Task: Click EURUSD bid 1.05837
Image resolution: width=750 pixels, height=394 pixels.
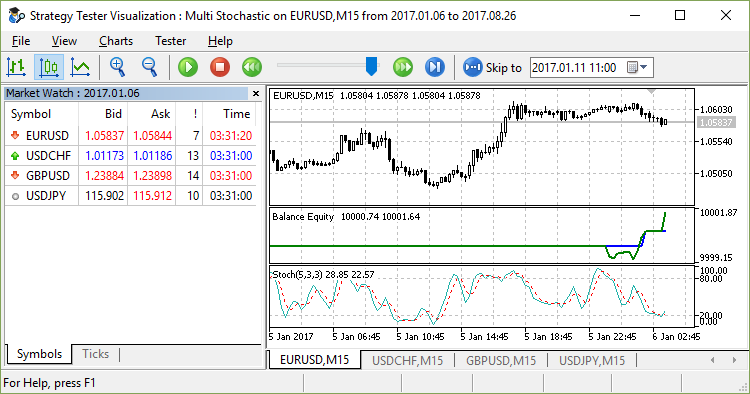Action: pyautogui.click(x=104, y=136)
